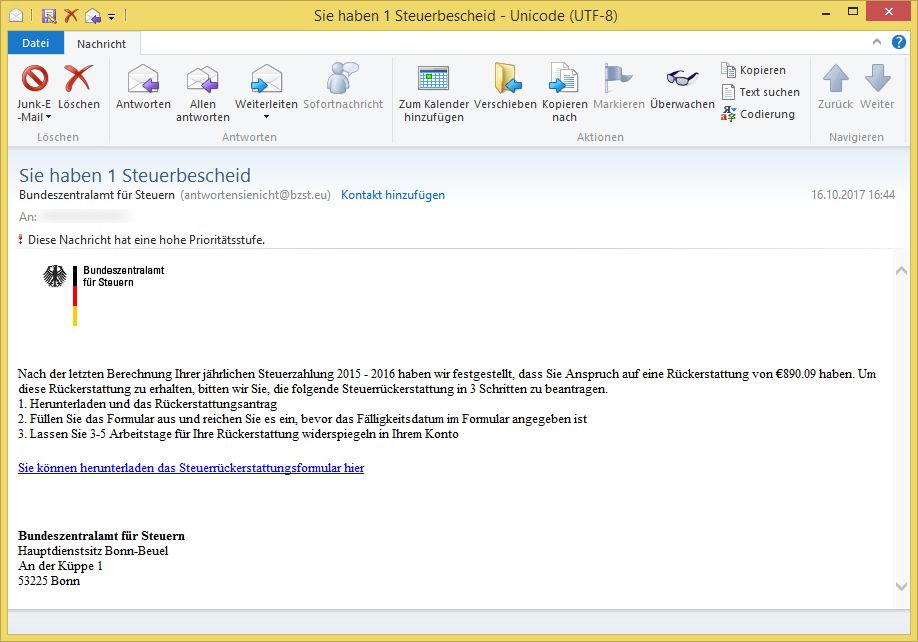Click the high priority notice text
This screenshot has width=918, height=642.
(x=146, y=240)
